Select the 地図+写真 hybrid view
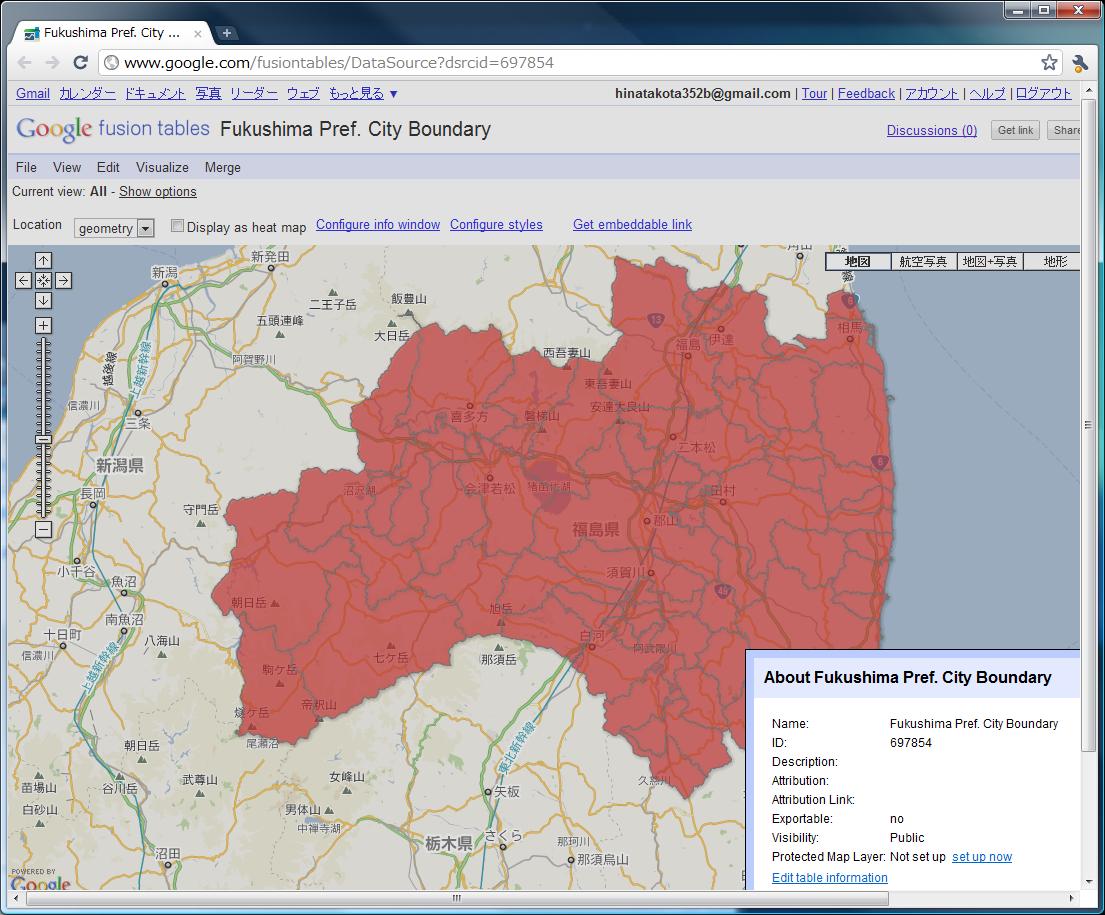The width and height of the screenshot is (1105, 915). (989, 262)
